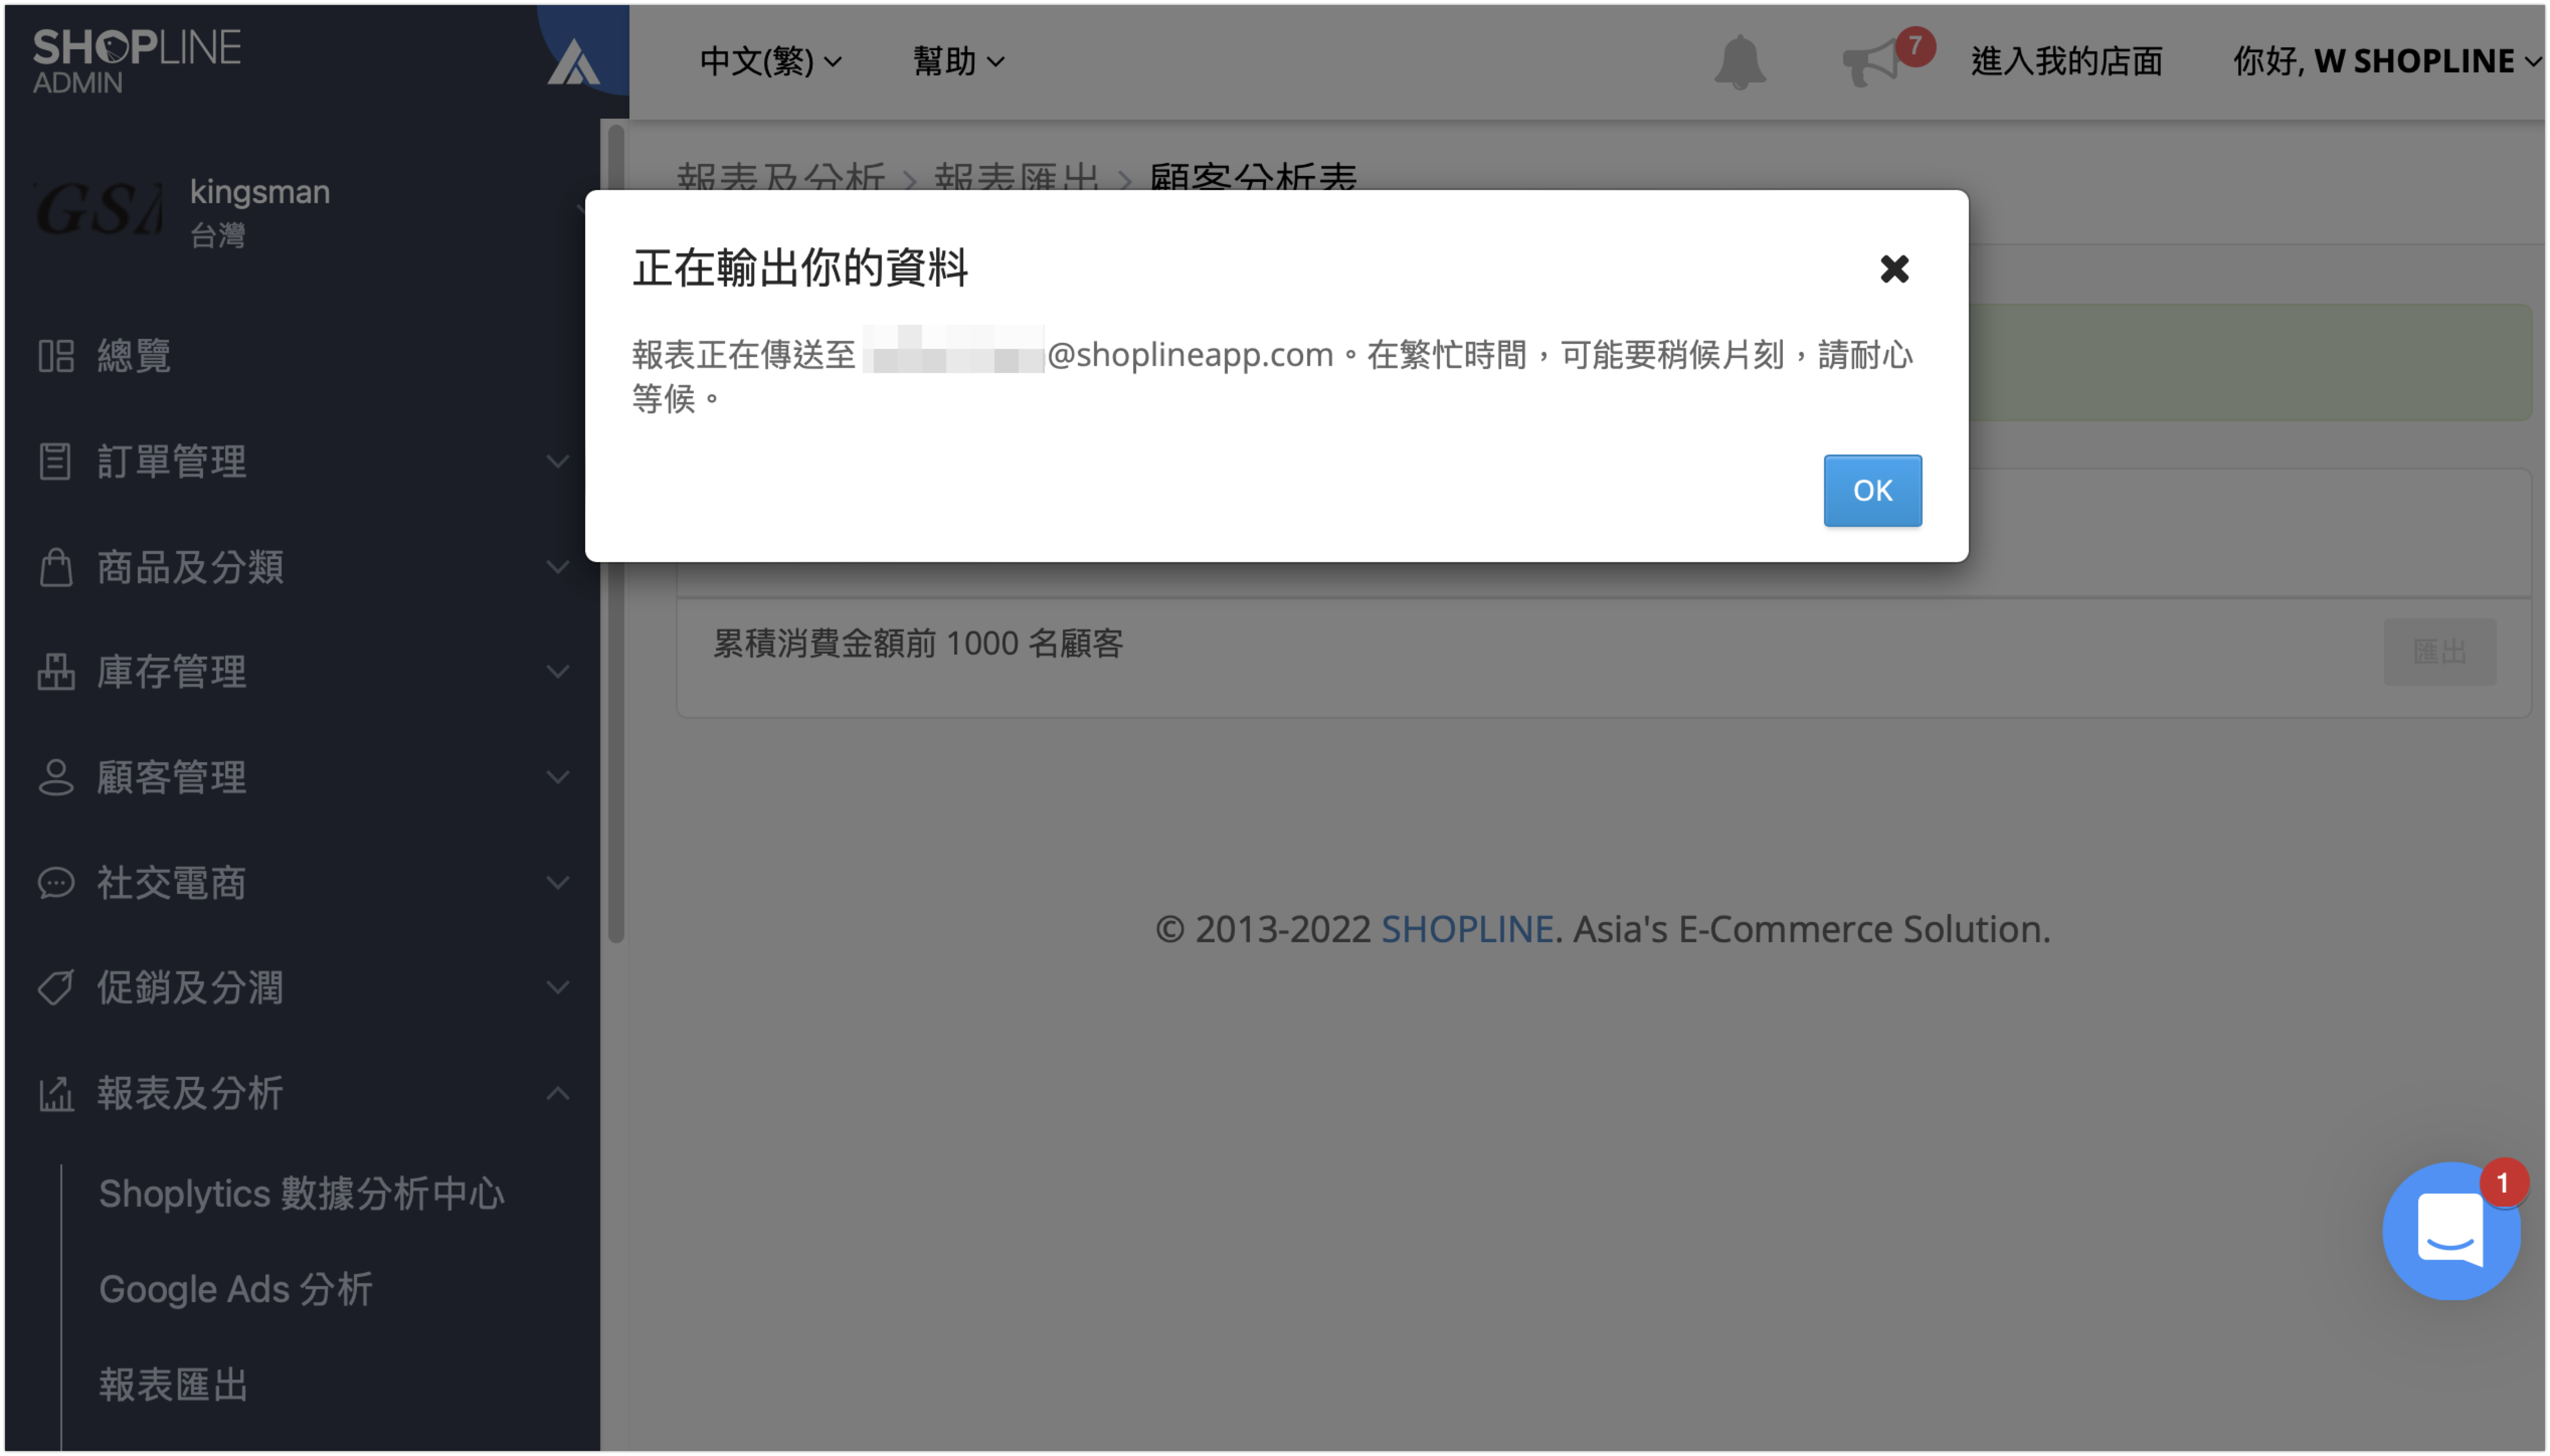Click the 匯出 export button

(2439, 652)
